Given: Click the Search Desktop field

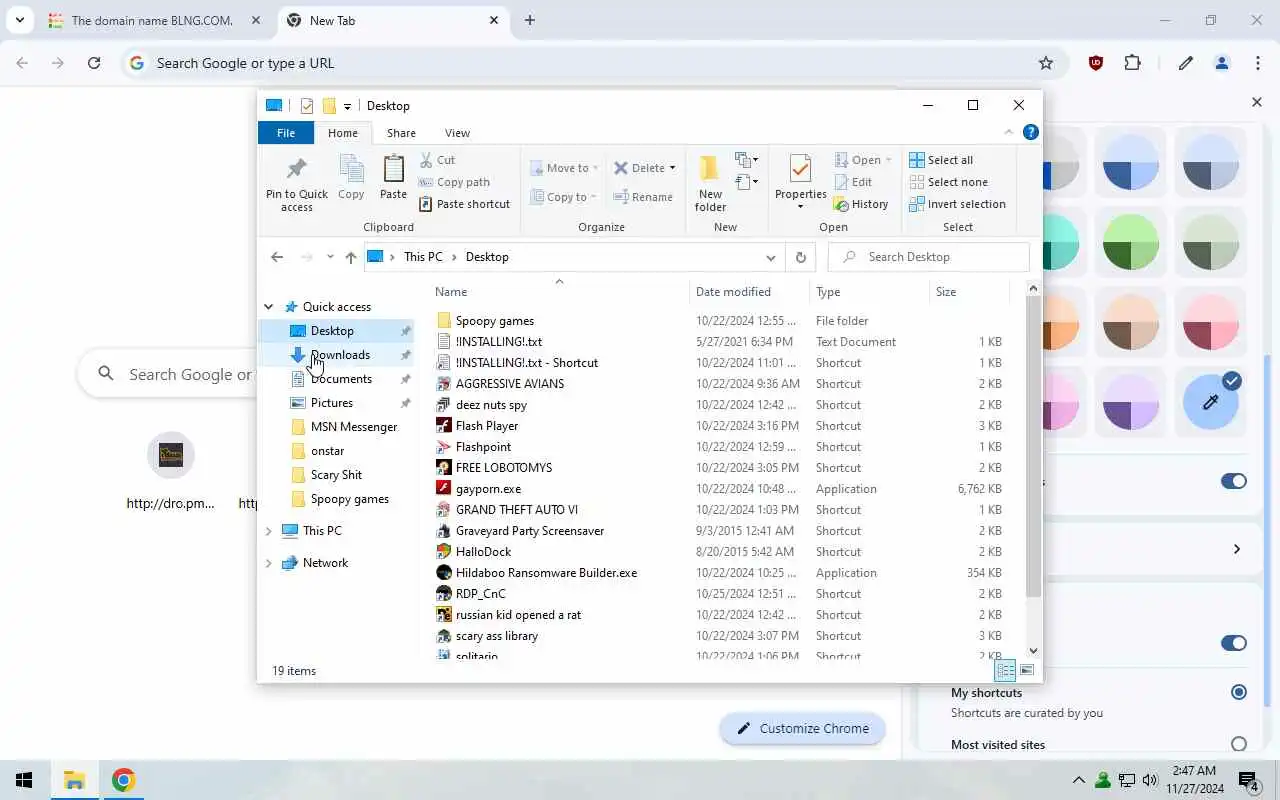Looking at the screenshot, I should pyautogui.click(x=929, y=257).
